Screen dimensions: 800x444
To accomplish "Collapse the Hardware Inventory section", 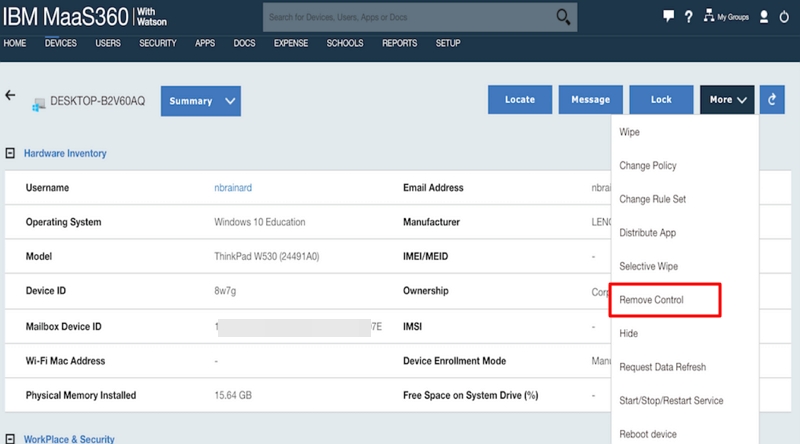I will point(10,153).
